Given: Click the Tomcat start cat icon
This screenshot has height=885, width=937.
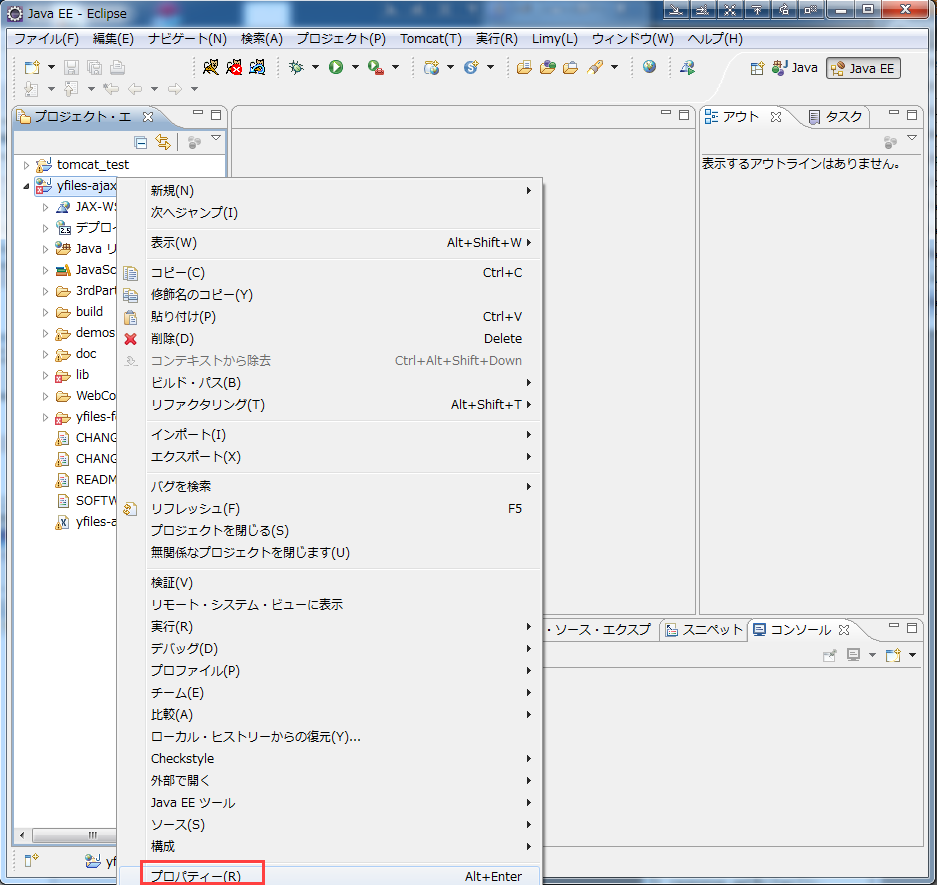Looking at the screenshot, I should (x=211, y=67).
